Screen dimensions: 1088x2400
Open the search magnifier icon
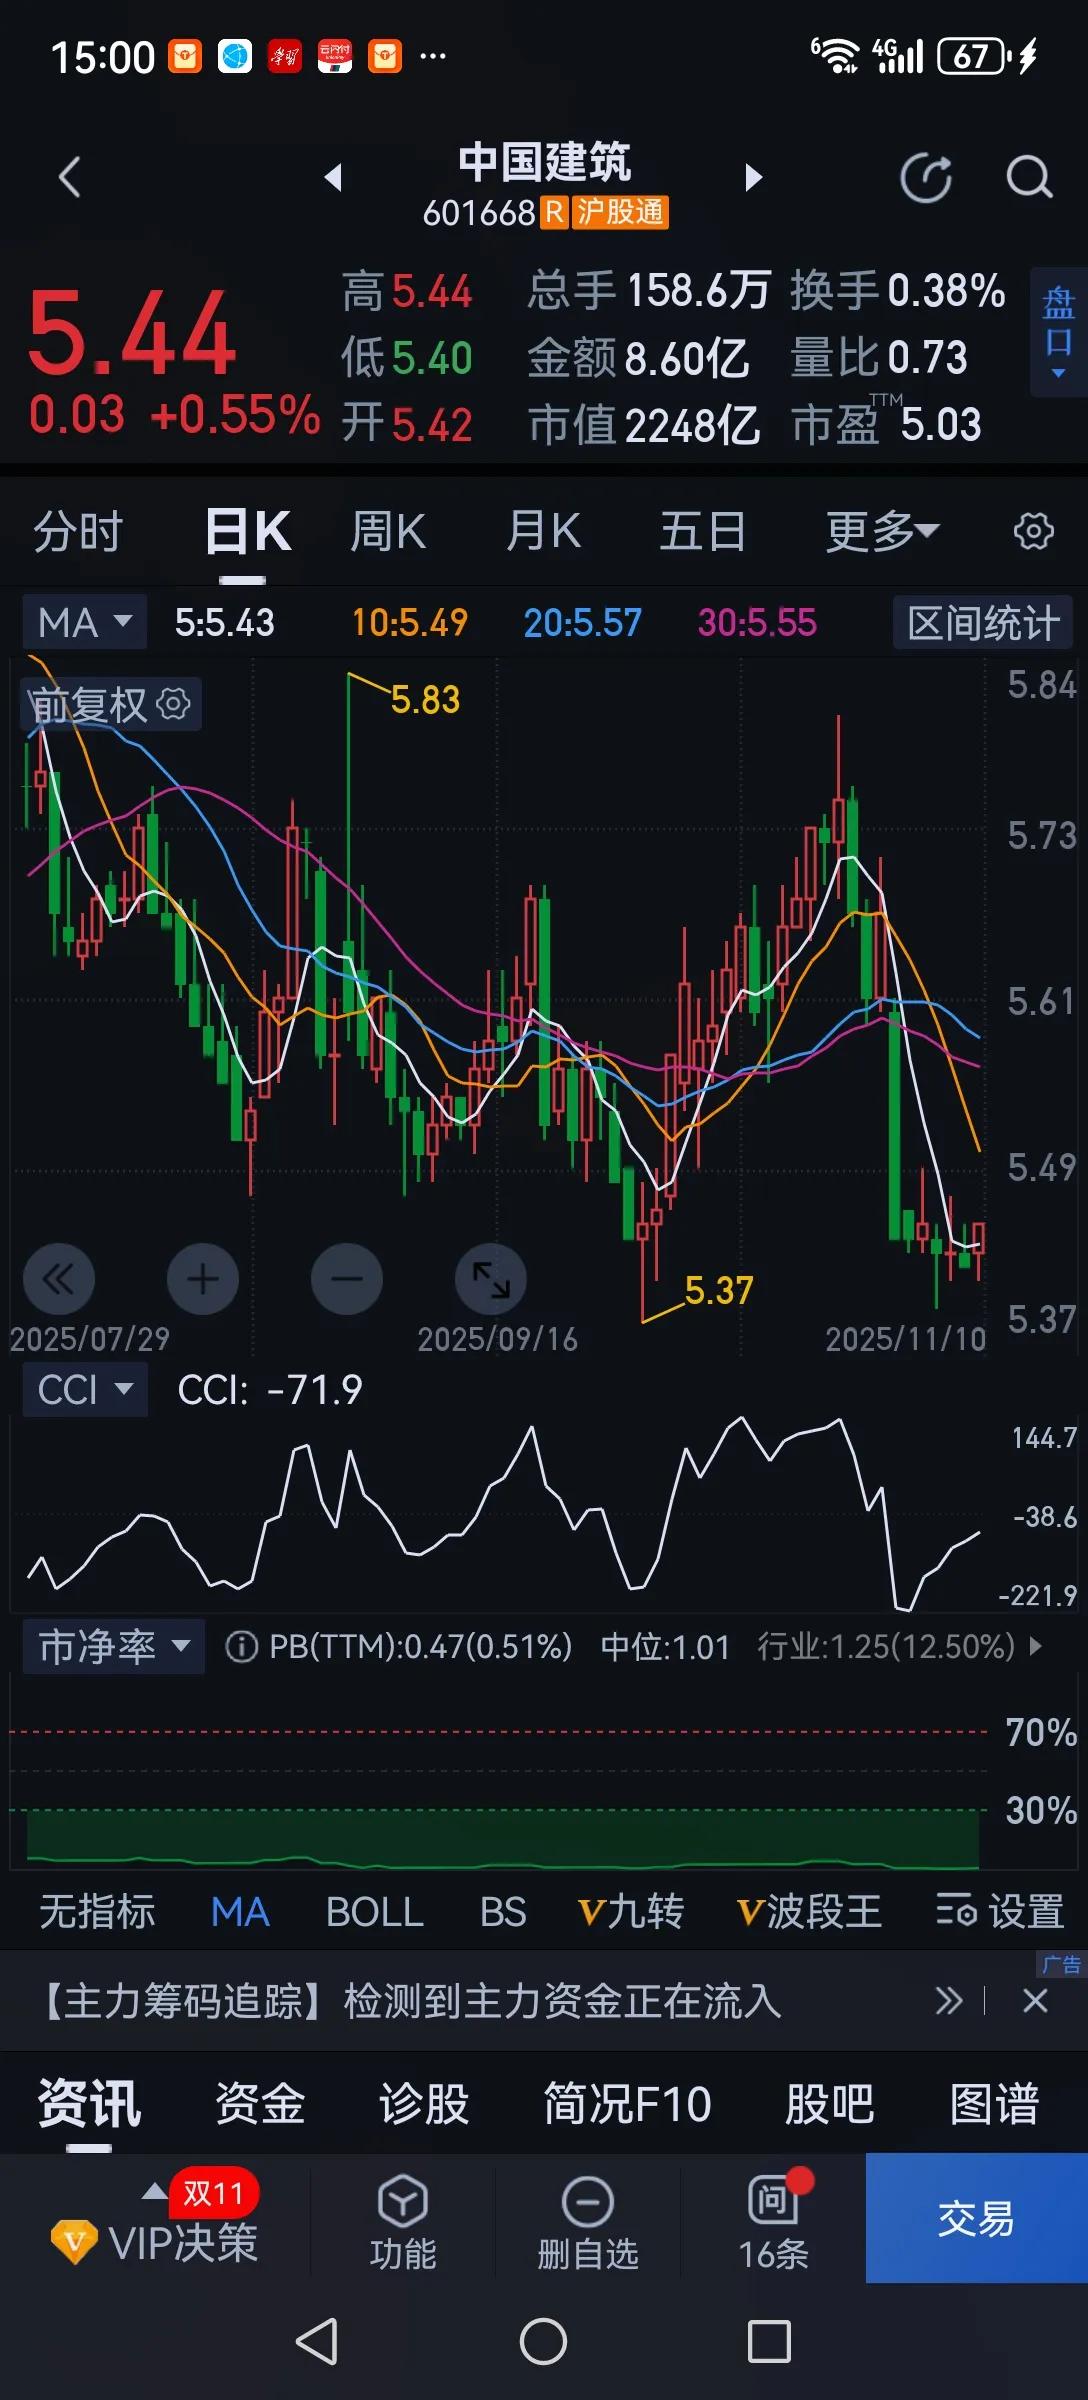1029,178
